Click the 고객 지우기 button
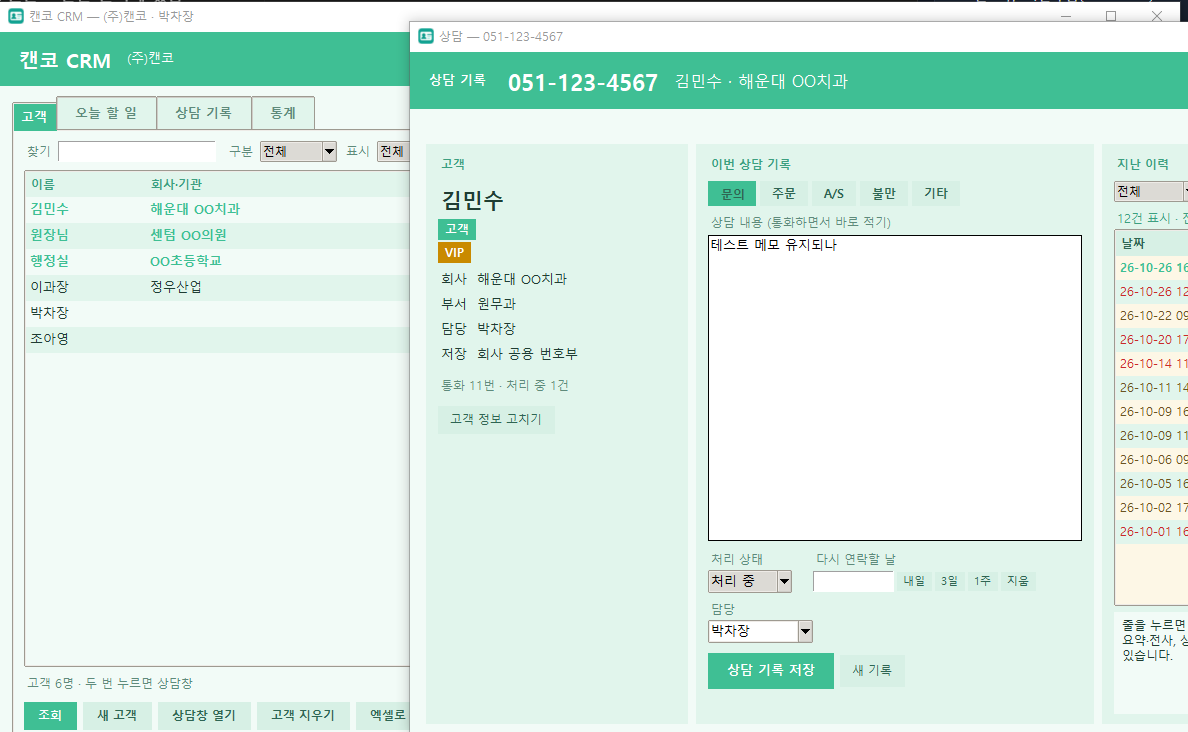 (303, 715)
